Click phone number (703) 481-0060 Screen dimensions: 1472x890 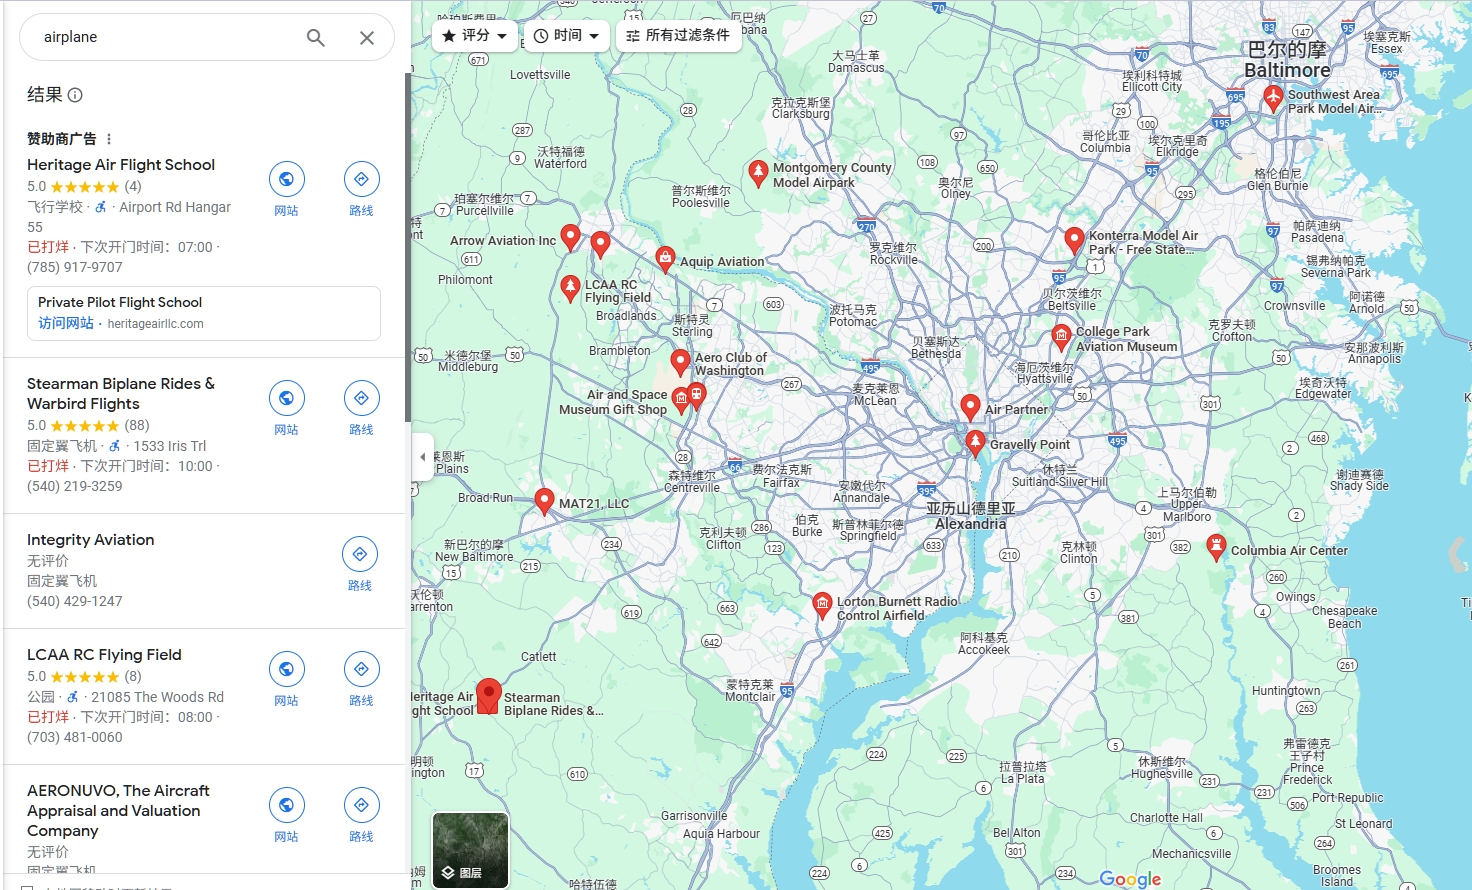[x=75, y=737]
